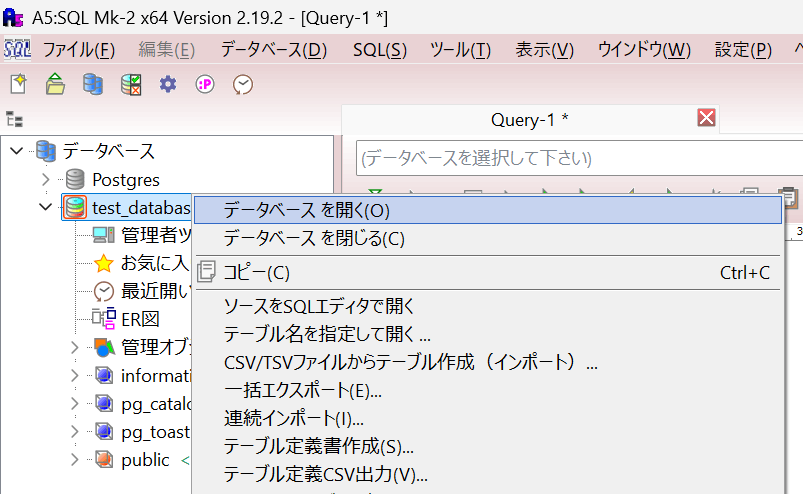
Task: Switch to the Query-1 tab
Action: coord(530,119)
